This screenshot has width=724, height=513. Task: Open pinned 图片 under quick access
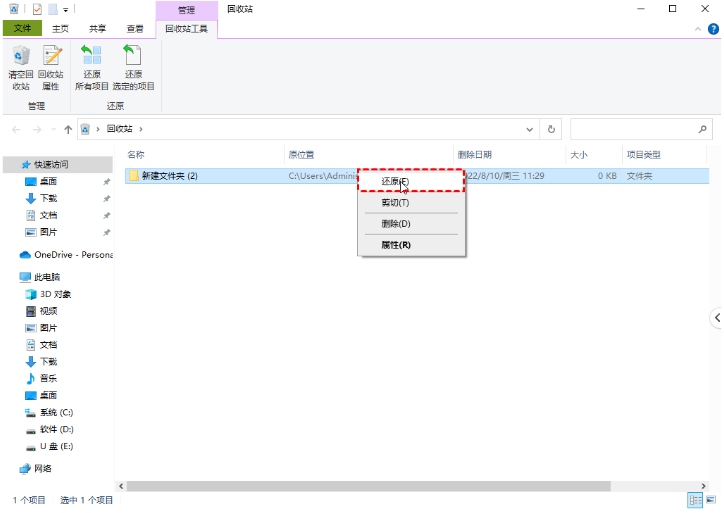click(48, 232)
